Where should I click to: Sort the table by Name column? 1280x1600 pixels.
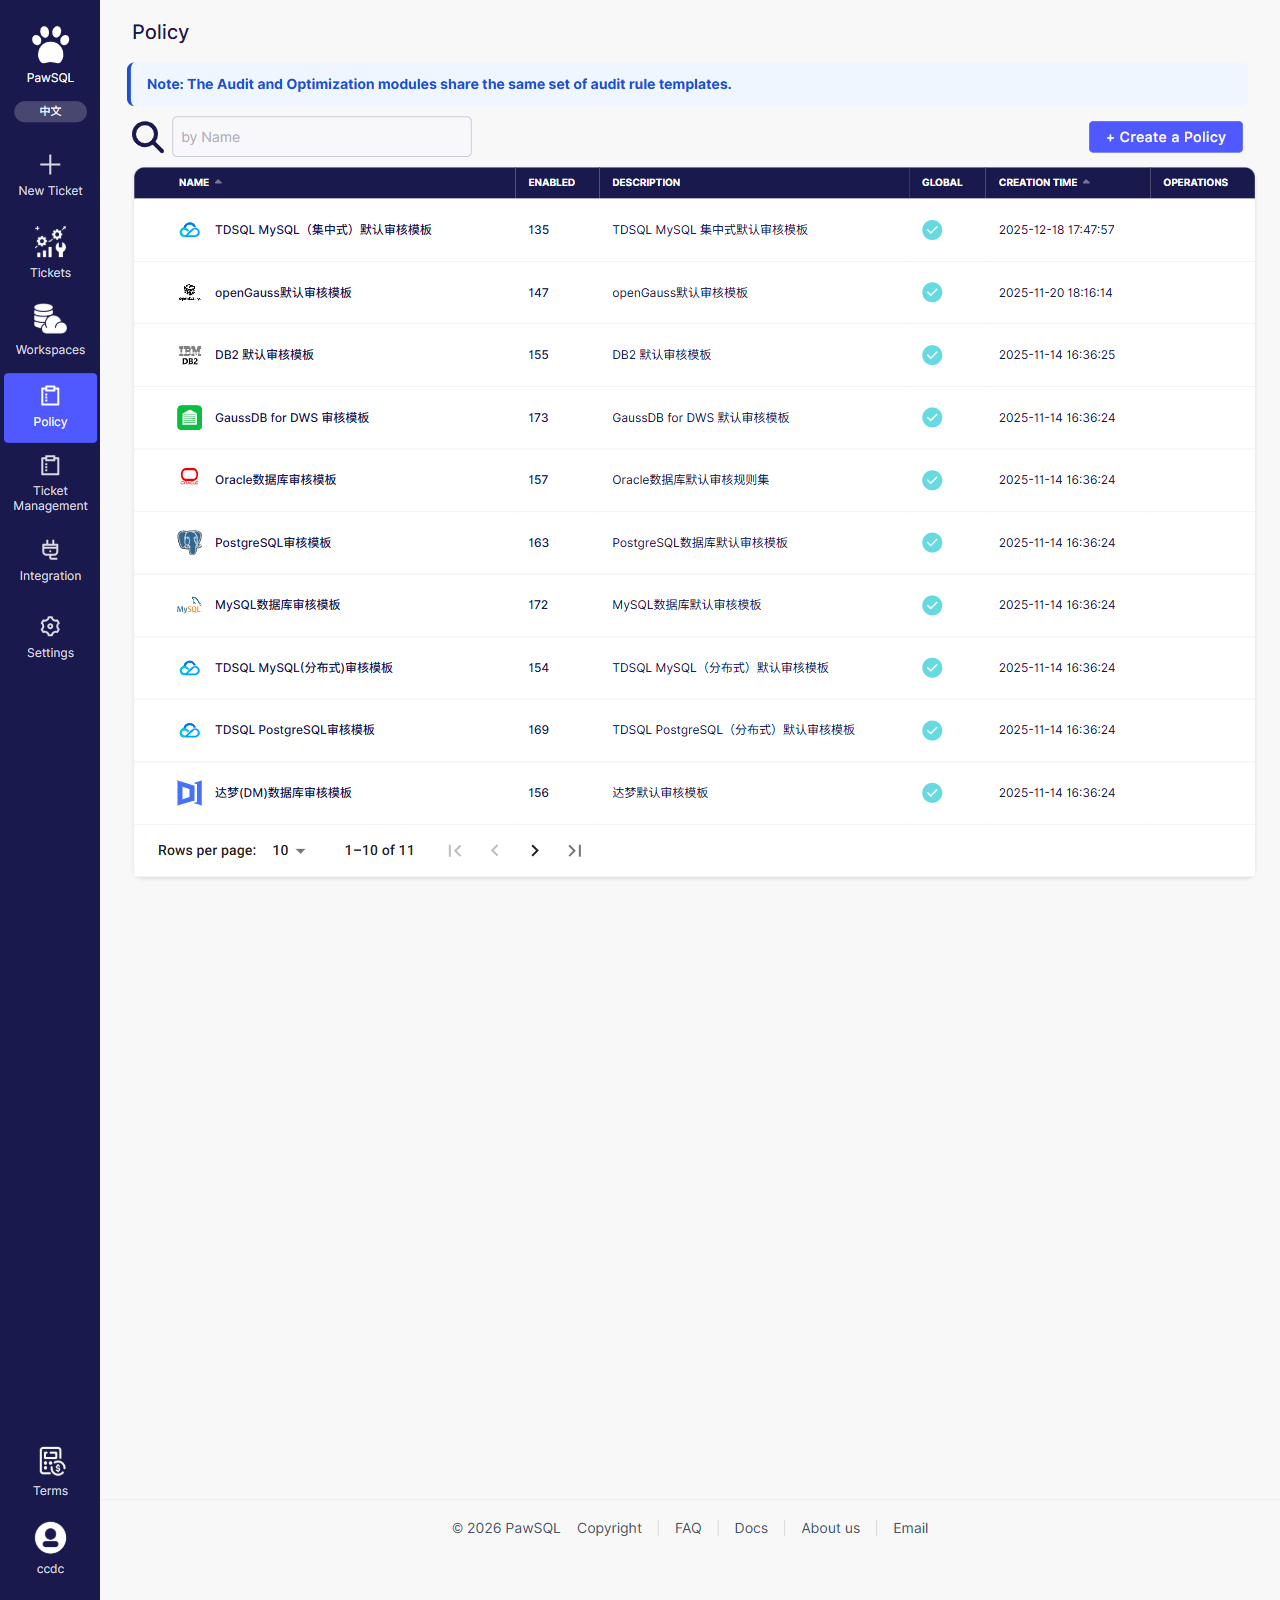[x=200, y=183]
